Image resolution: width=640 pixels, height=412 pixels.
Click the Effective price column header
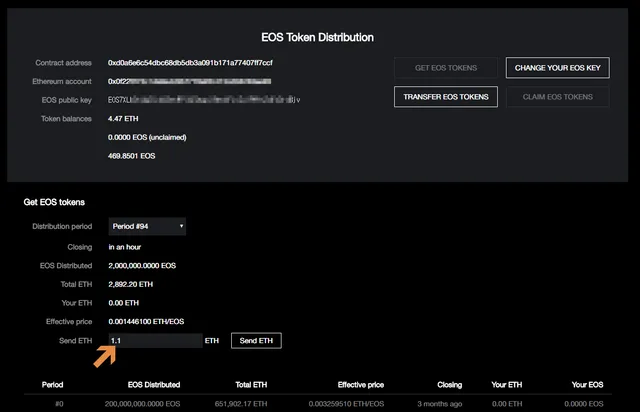pos(361,385)
